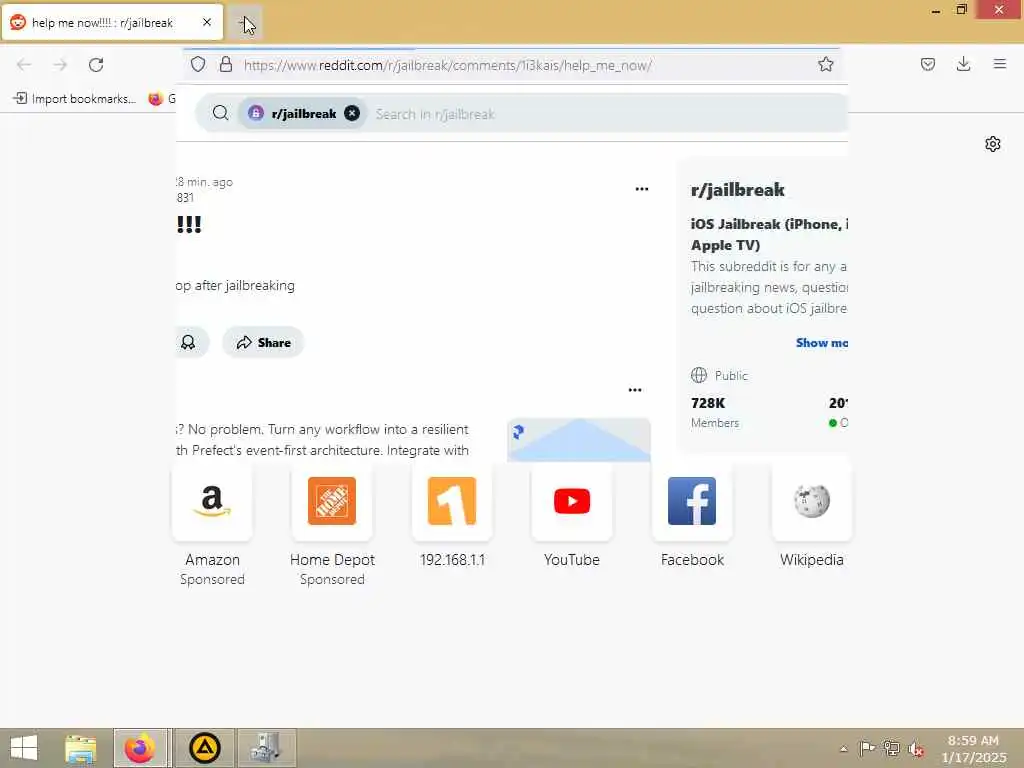Open the computer utility taskbar icon

tap(266, 748)
